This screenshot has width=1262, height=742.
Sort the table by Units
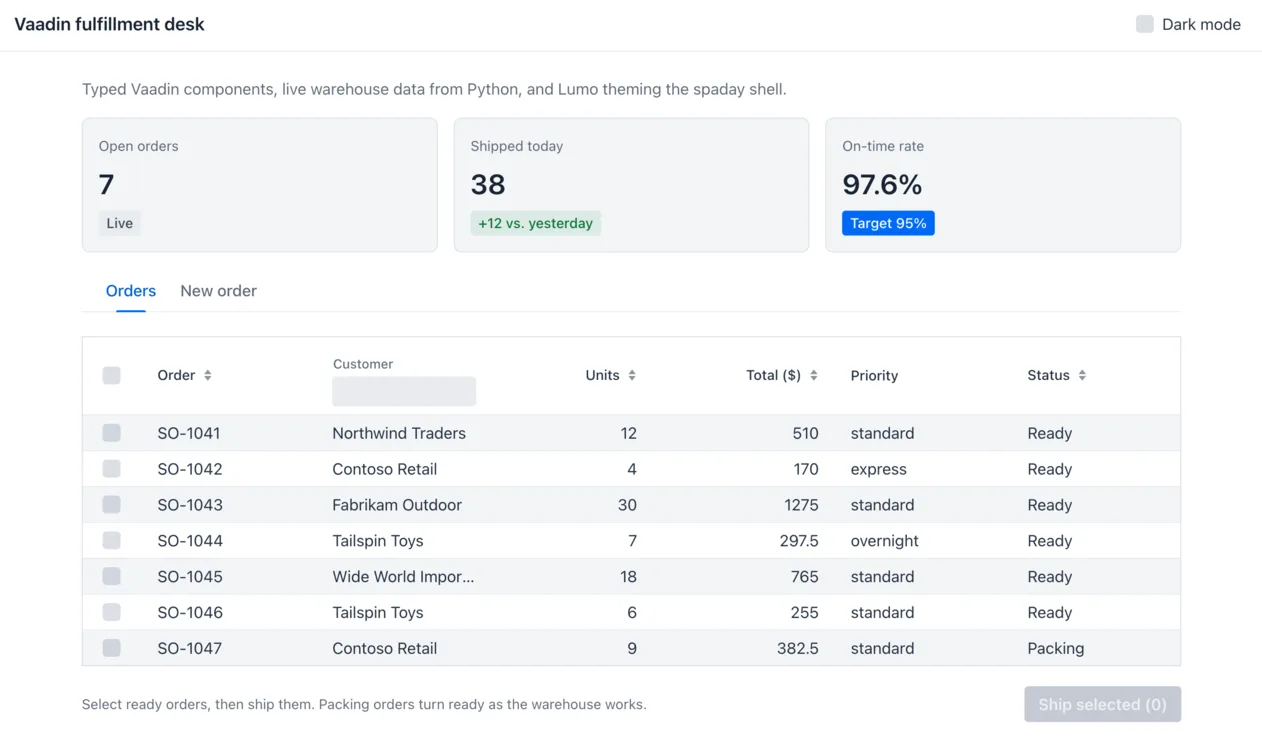(x=611, y=375)
